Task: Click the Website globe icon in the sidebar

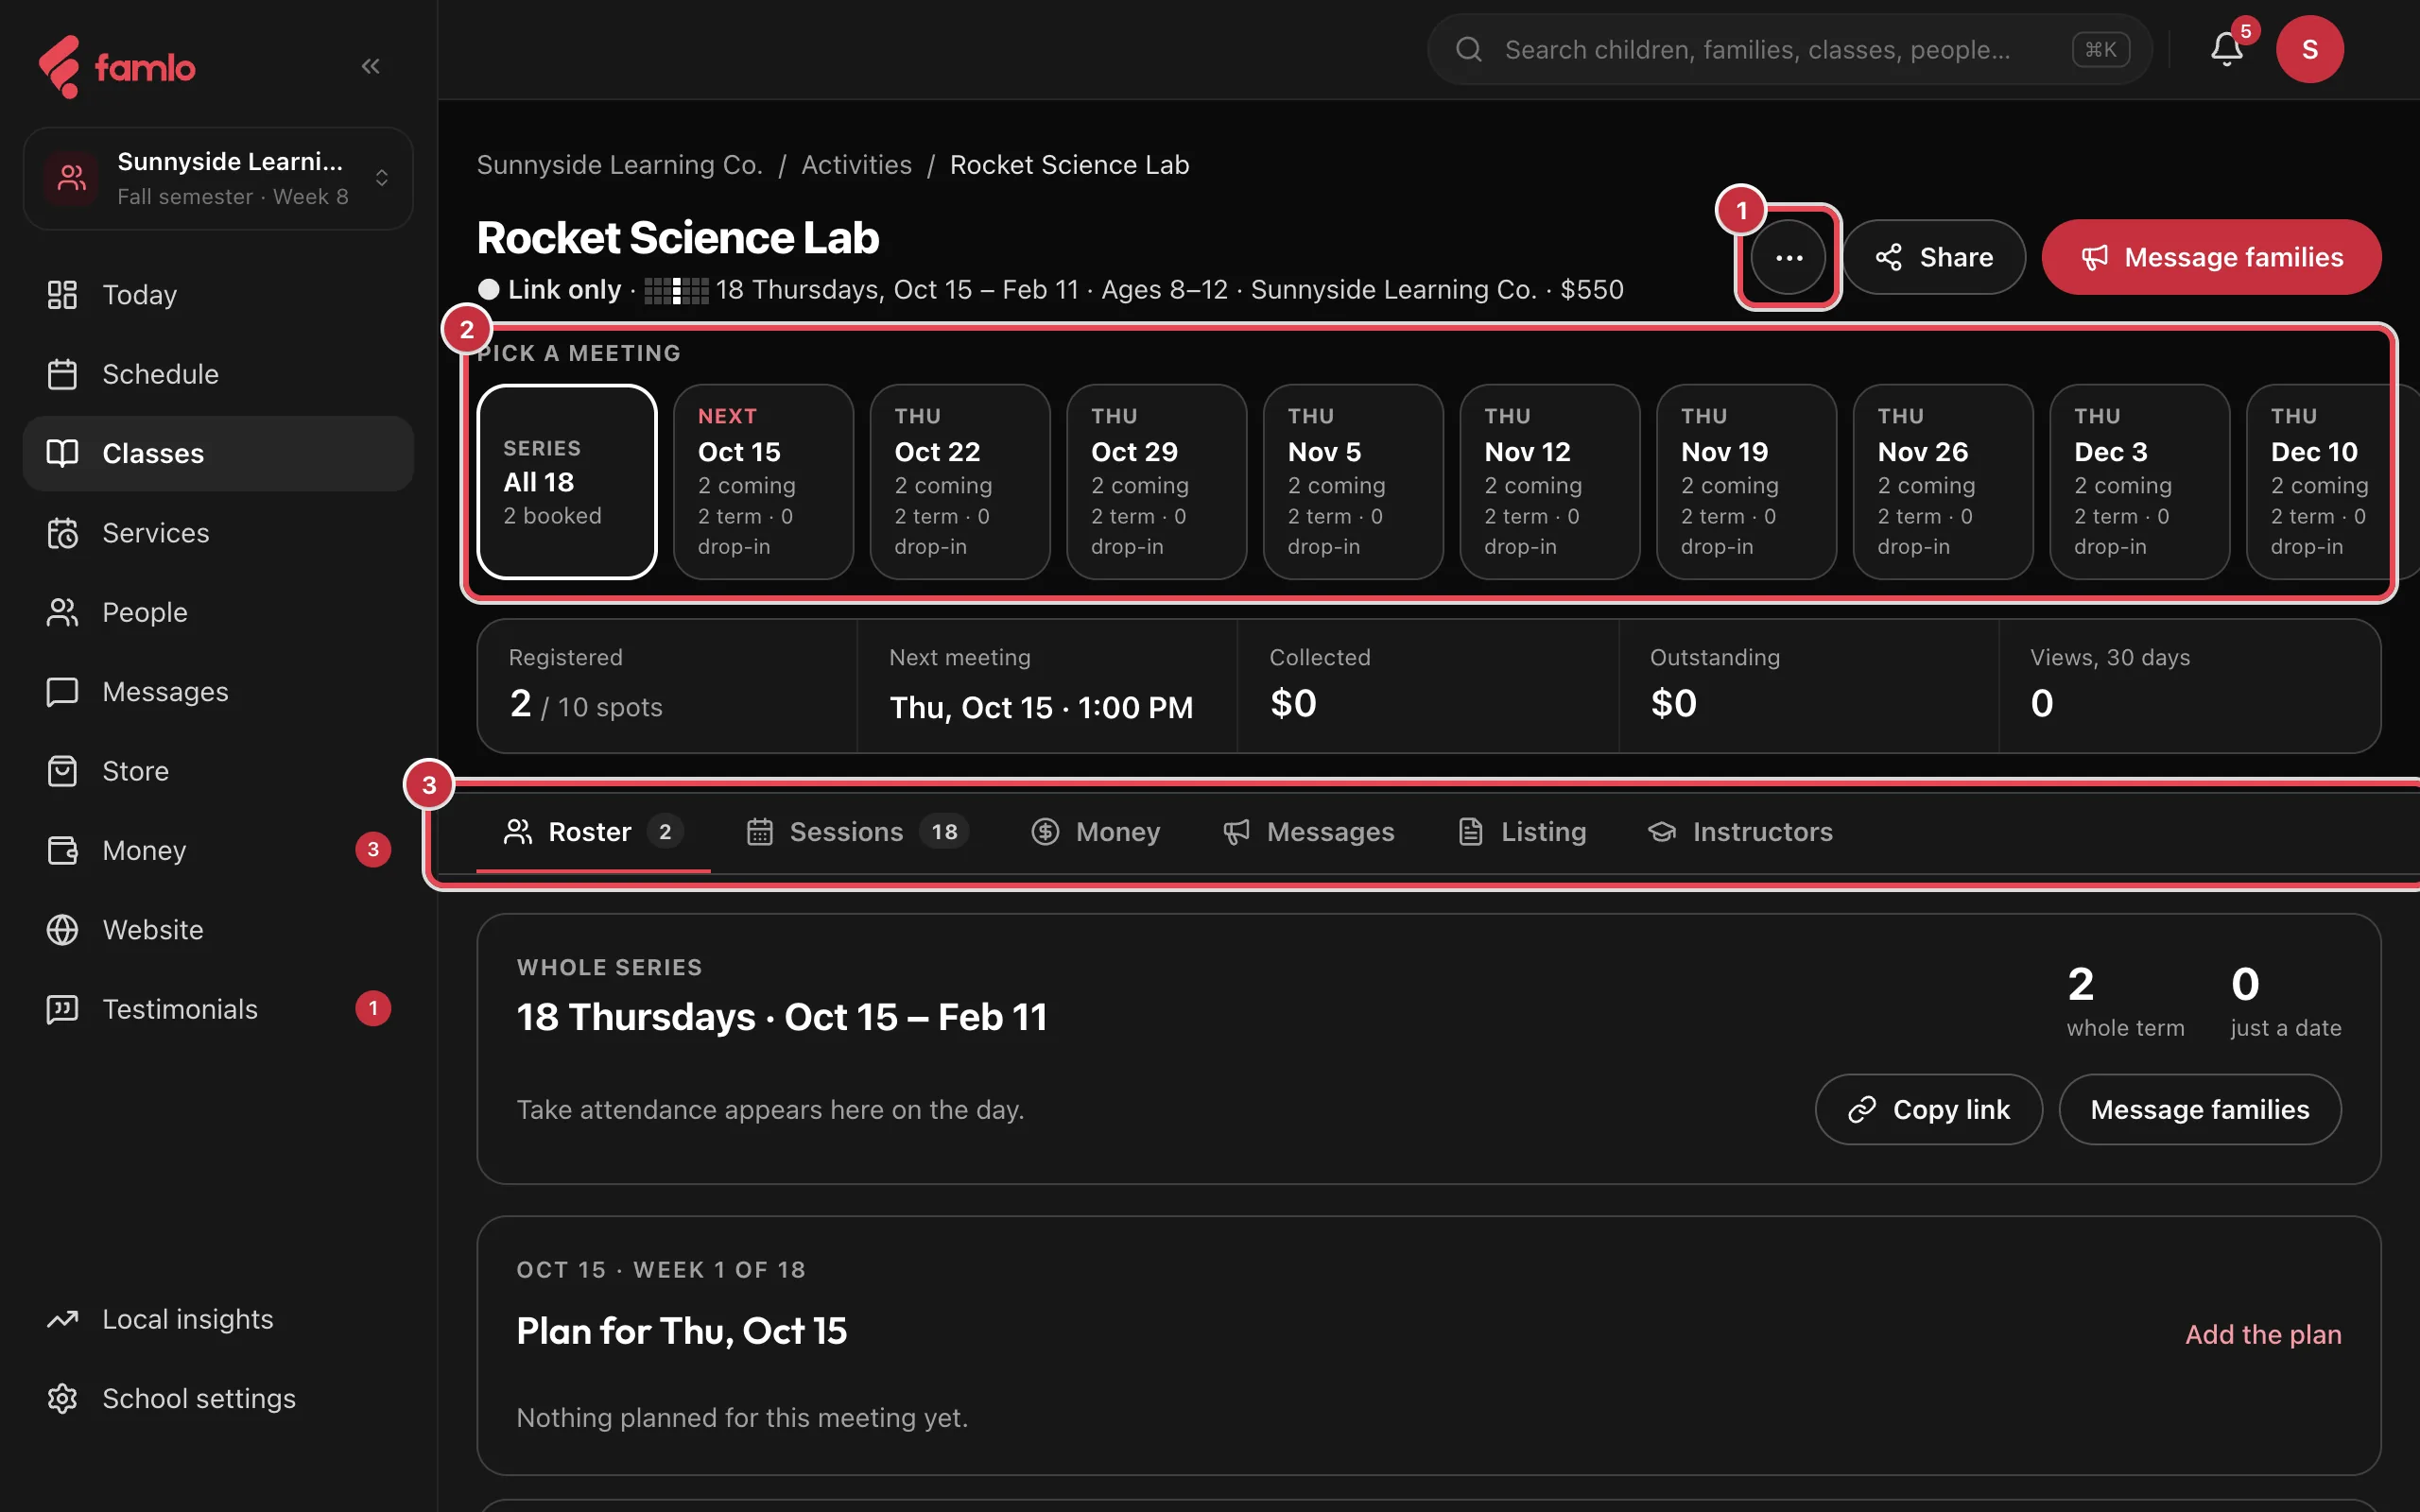Action: [x=62, y=930]
